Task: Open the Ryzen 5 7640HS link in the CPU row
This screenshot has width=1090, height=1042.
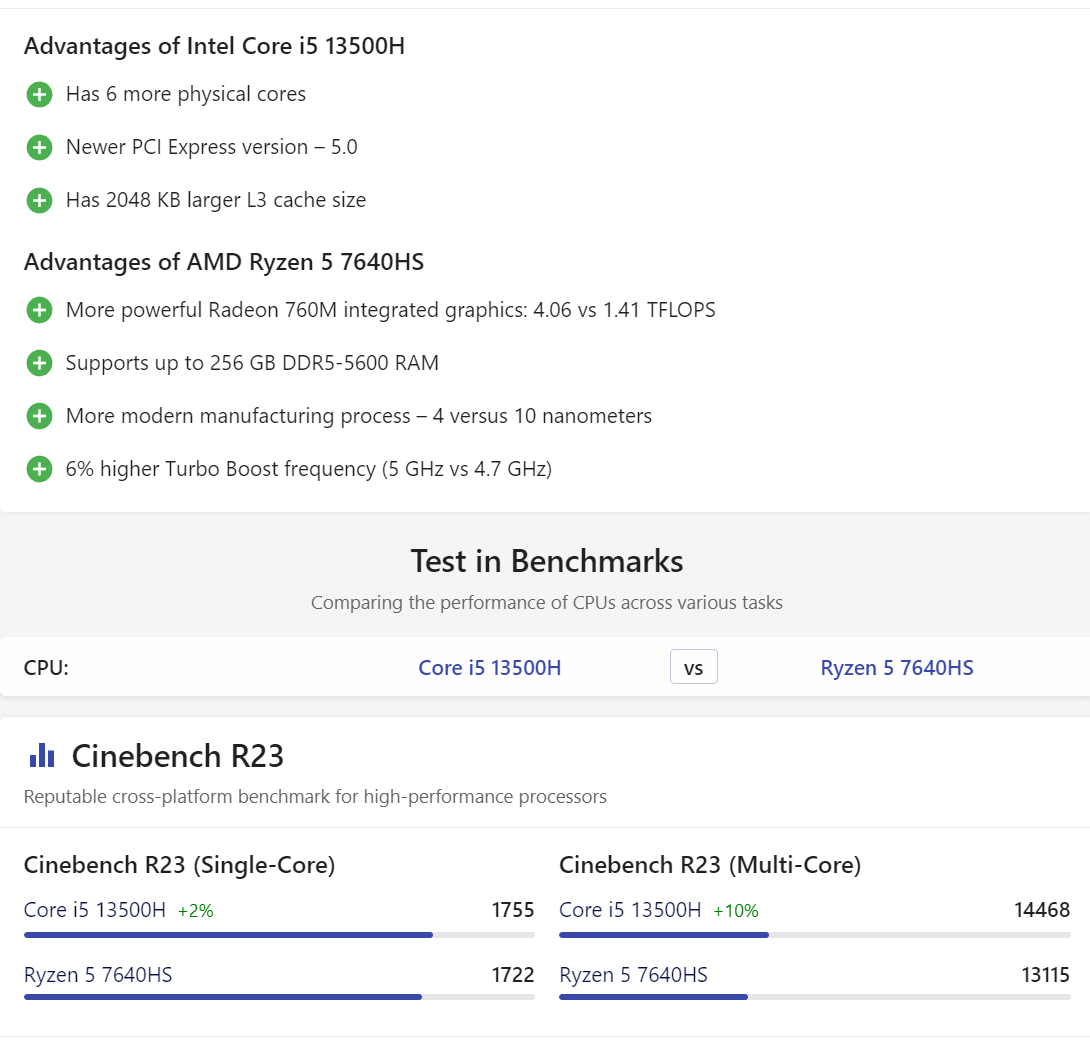Action: click(x=897, y=667)
